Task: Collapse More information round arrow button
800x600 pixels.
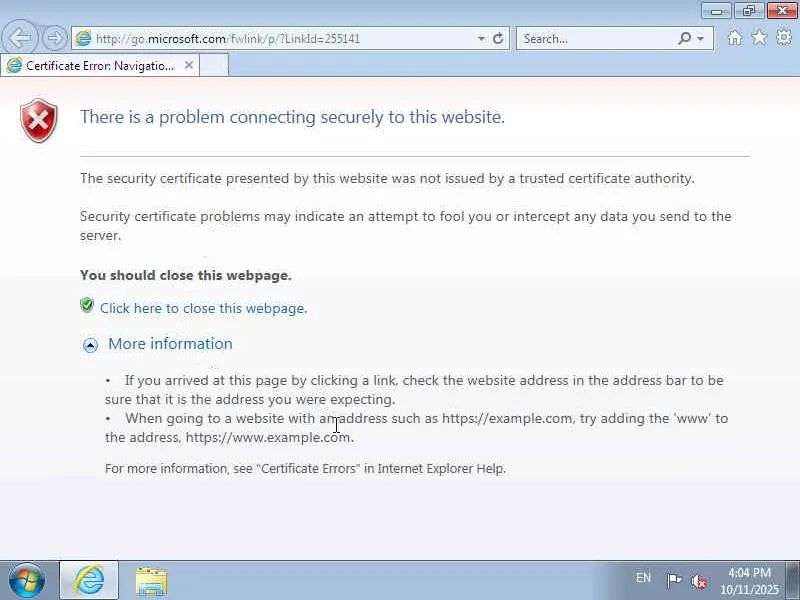Action: (x=90, y=346)
